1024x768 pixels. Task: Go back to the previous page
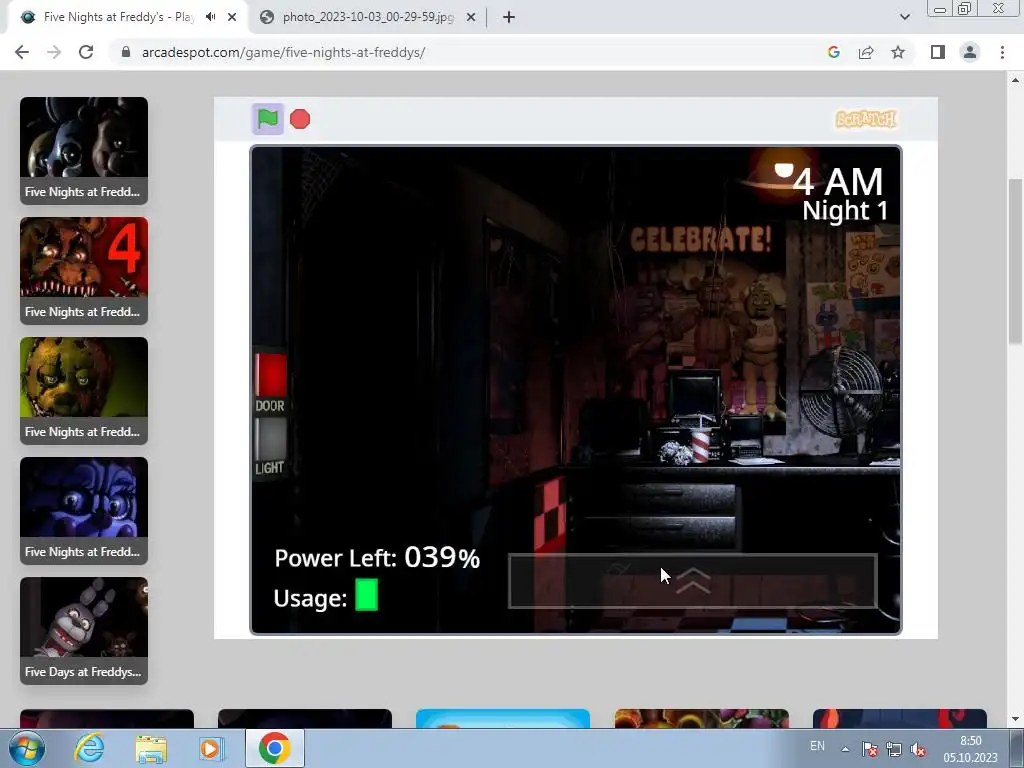22,52
